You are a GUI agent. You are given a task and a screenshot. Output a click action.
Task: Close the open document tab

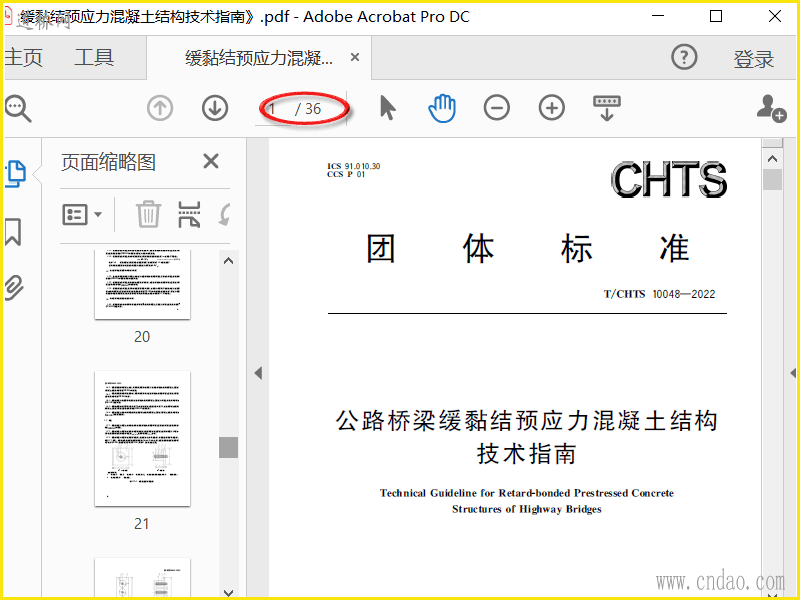(x=355, y=58)
